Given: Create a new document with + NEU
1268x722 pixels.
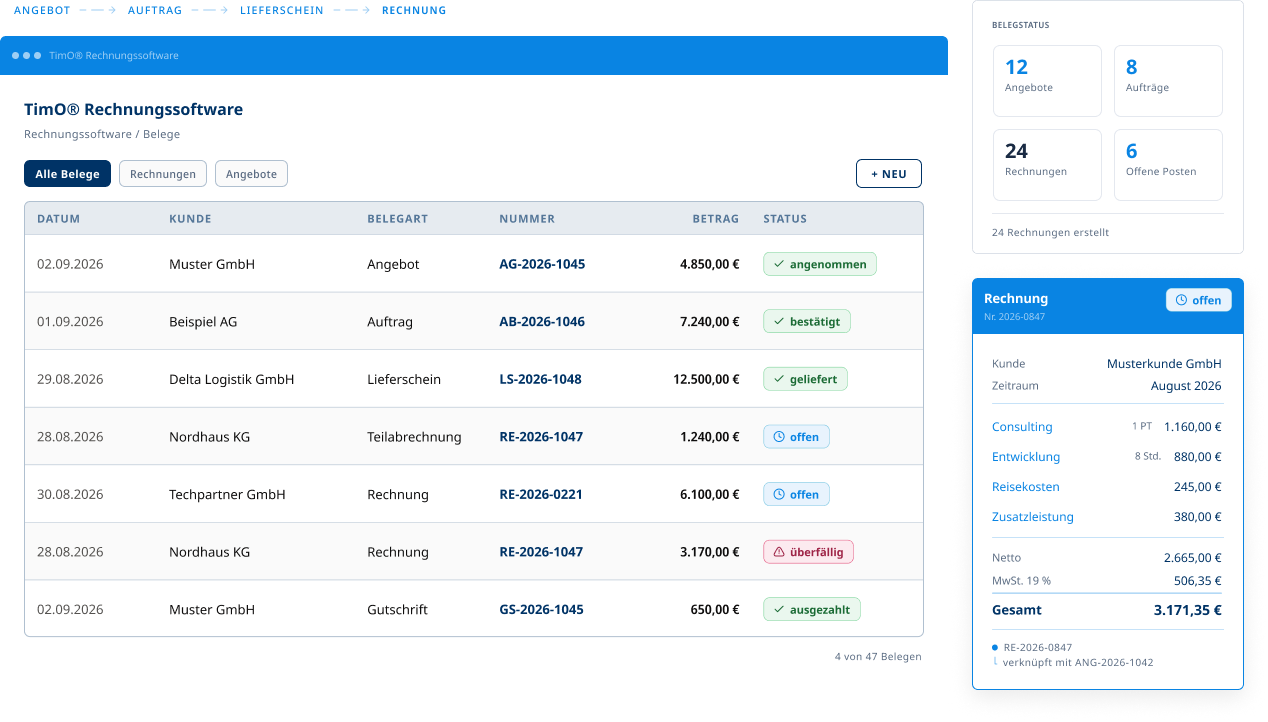Looking at the screenshot, I should click(x=889, y=174).
